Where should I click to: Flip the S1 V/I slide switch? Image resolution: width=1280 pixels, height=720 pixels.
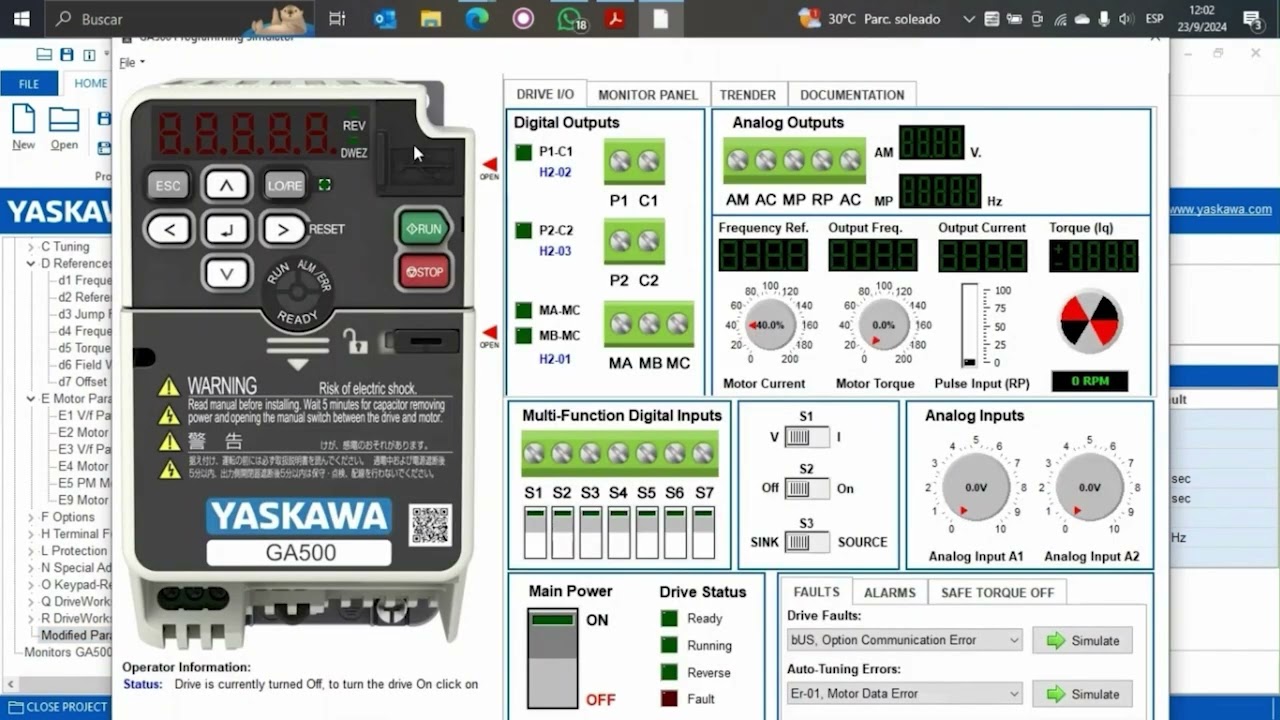pyautogui.click(x=806, y=437)
